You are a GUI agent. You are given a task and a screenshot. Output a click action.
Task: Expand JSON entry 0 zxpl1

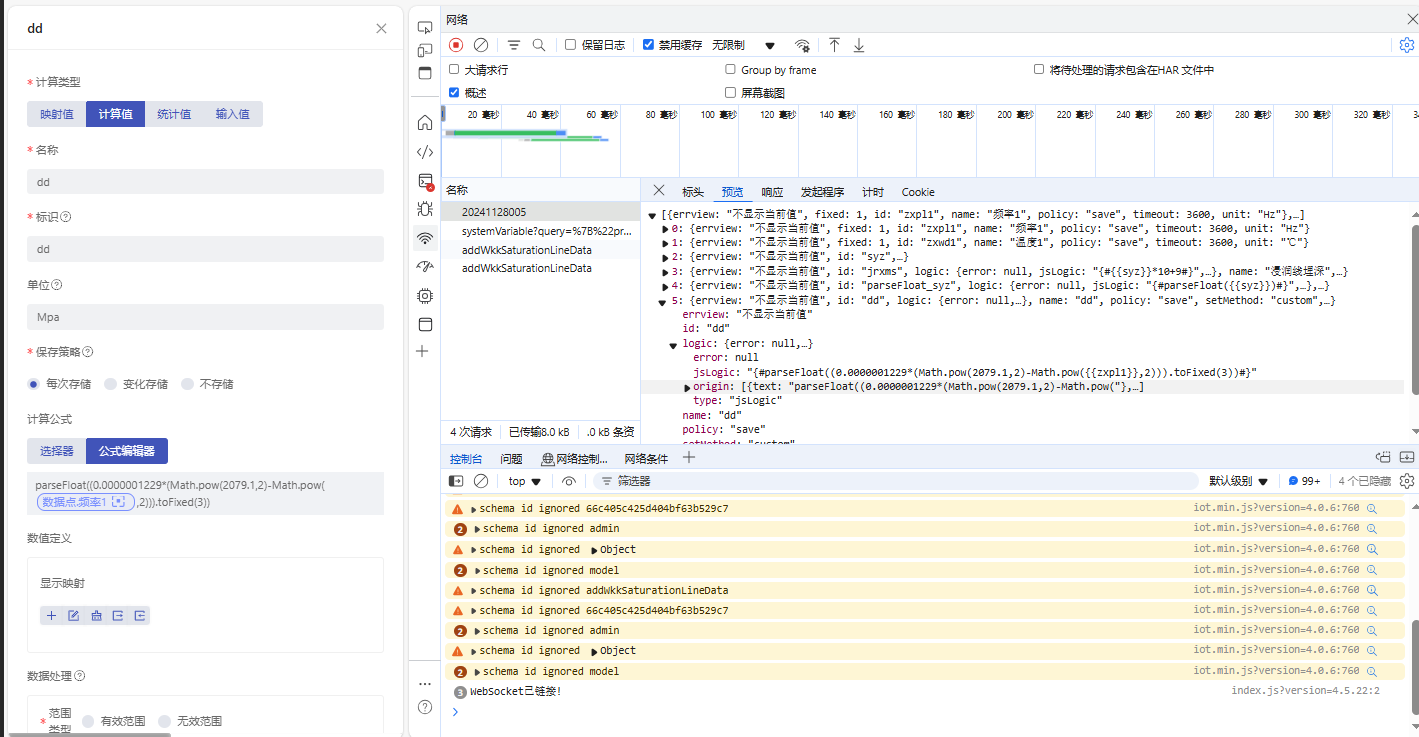point(667,228)
